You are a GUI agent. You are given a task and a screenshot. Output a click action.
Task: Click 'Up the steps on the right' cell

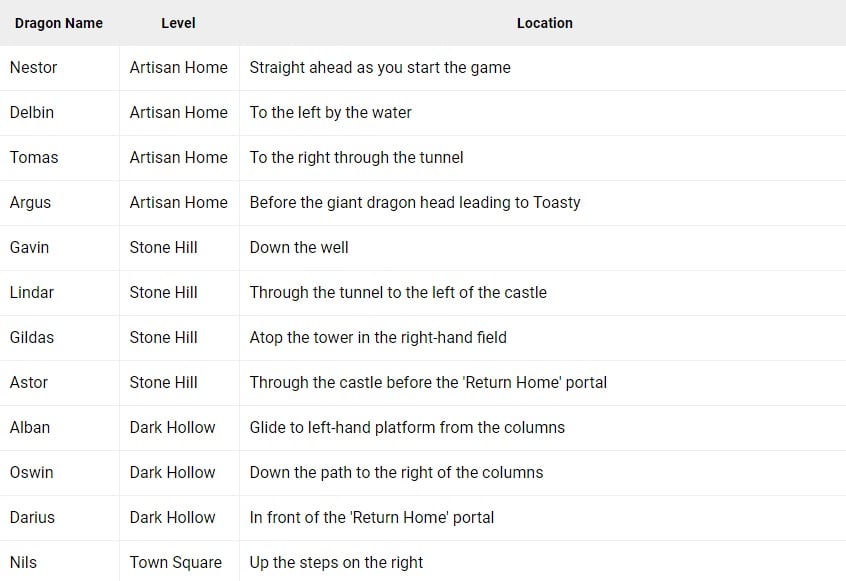[336, 563]
